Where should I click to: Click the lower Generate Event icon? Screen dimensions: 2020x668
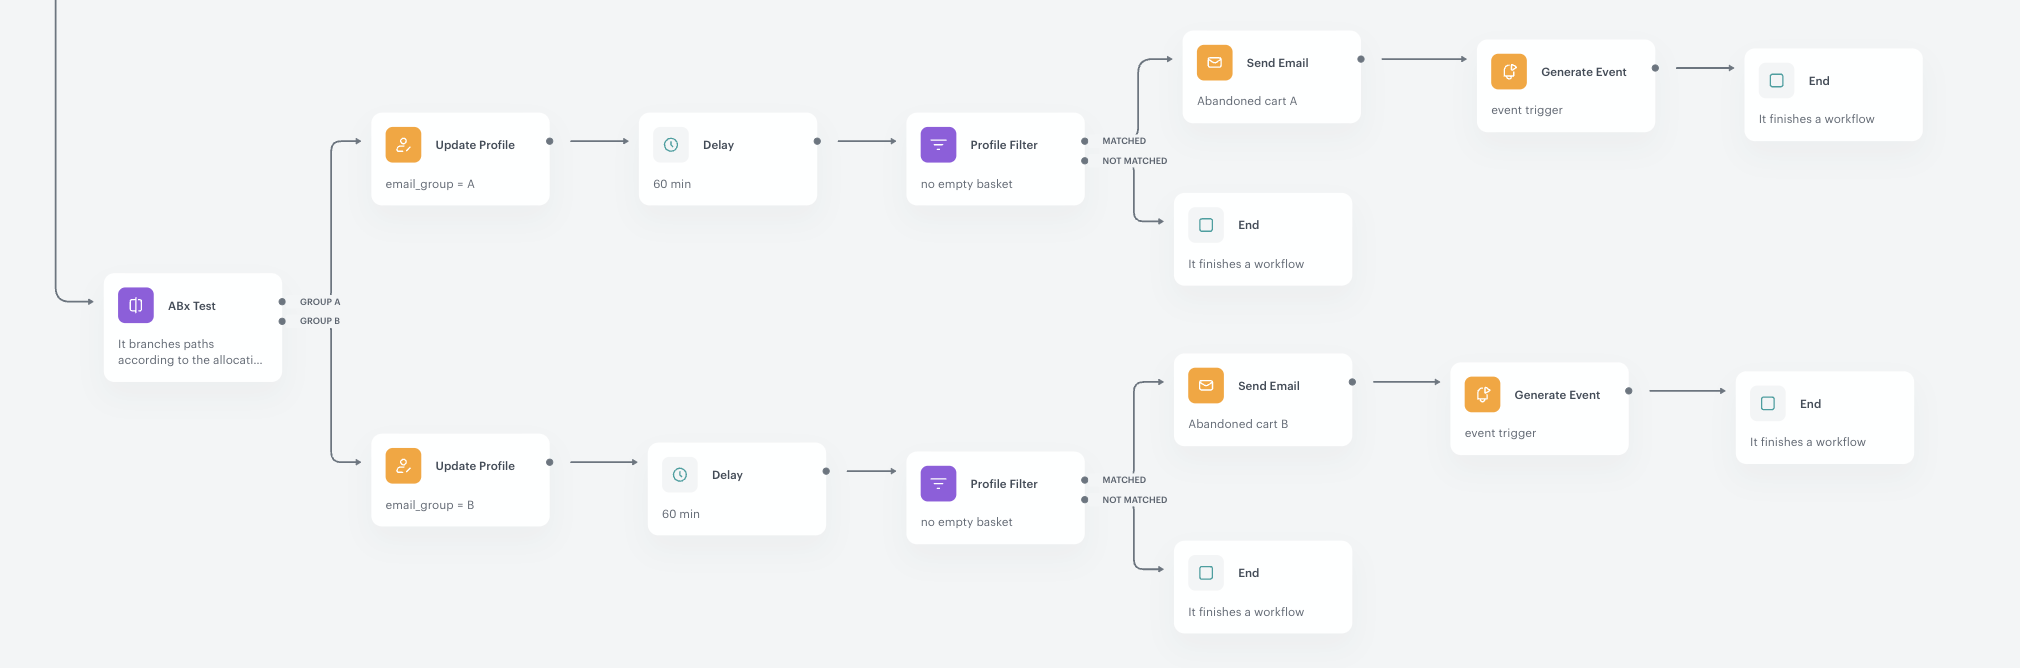pos(1482,395)
